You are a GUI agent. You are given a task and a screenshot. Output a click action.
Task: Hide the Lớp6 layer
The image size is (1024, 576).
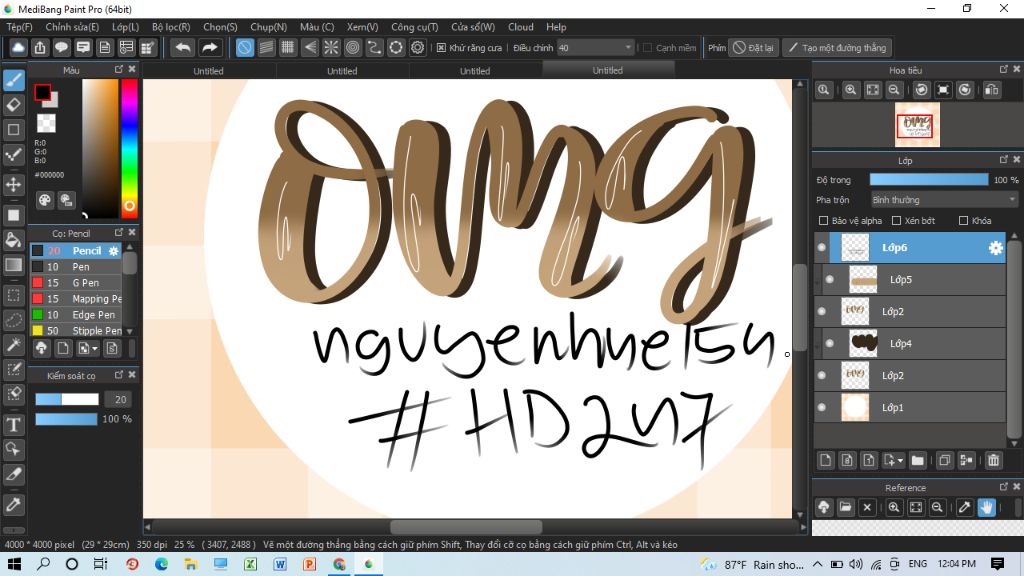click(822, 248)
